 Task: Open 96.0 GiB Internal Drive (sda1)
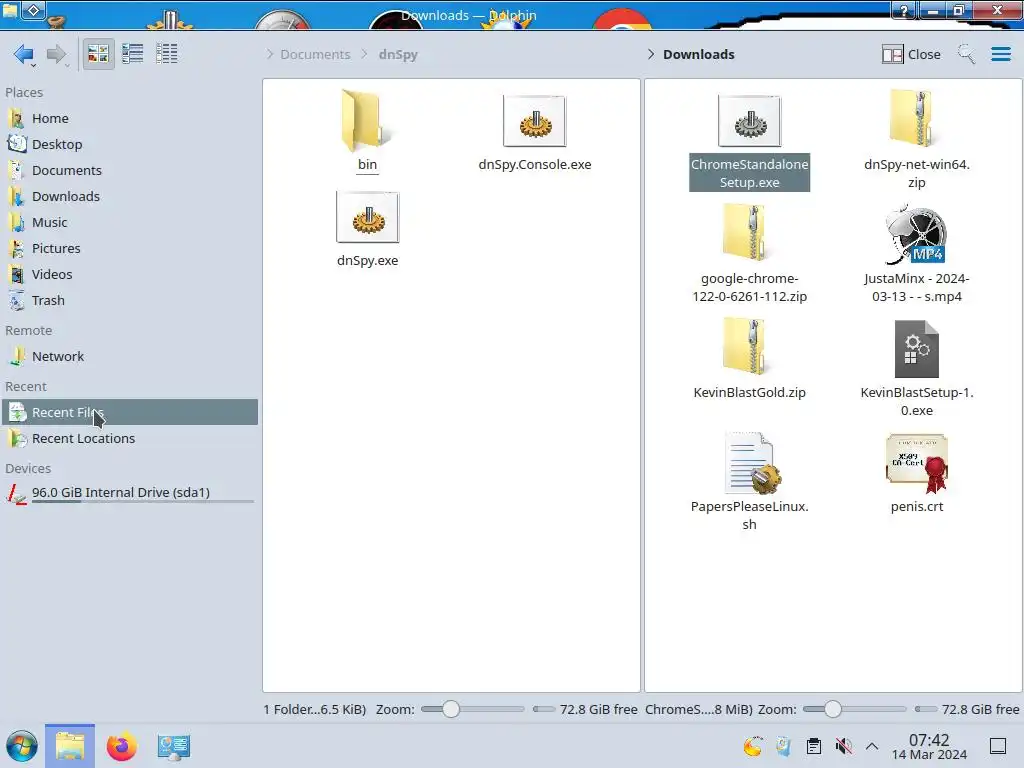[129, 493]
